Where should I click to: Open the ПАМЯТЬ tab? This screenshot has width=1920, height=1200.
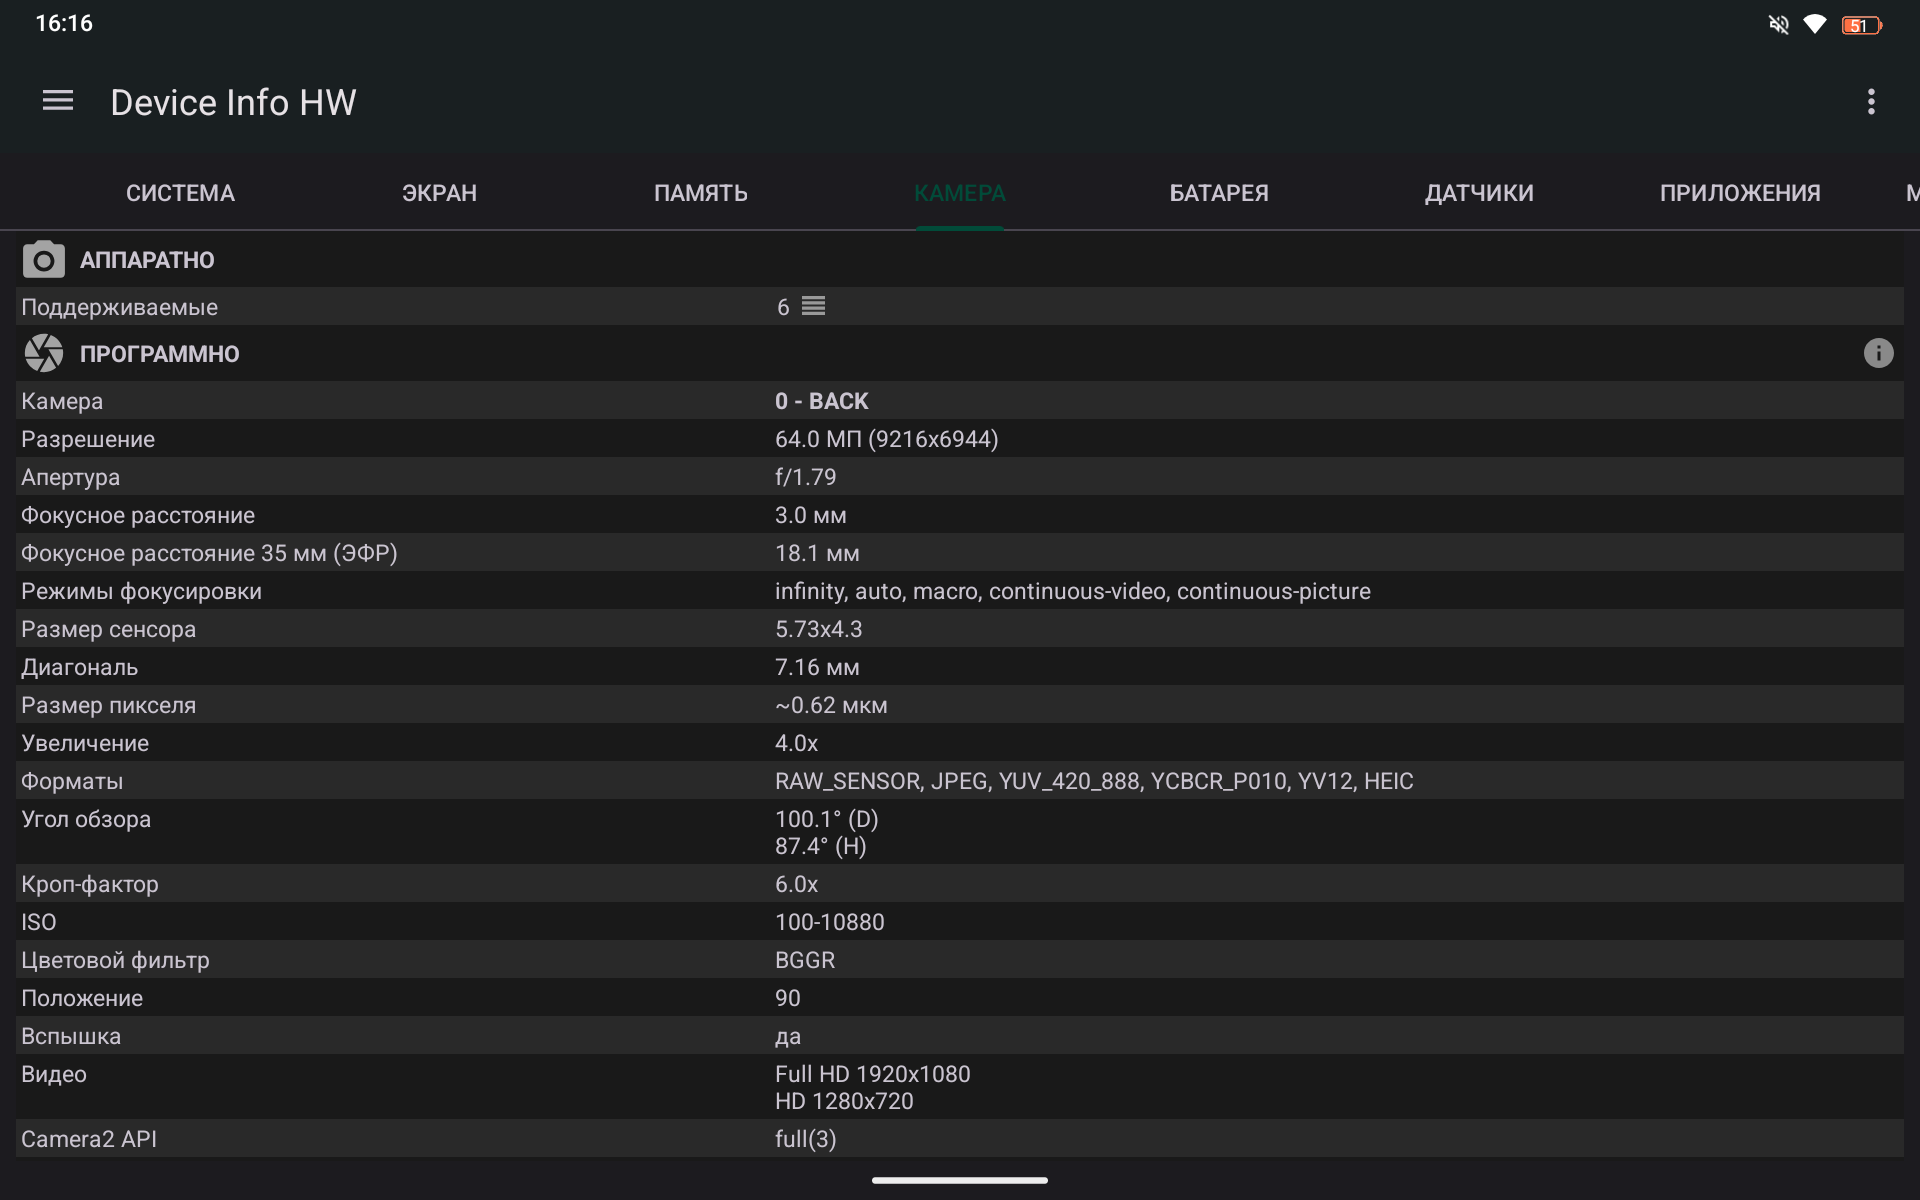[x=700, y=193]
